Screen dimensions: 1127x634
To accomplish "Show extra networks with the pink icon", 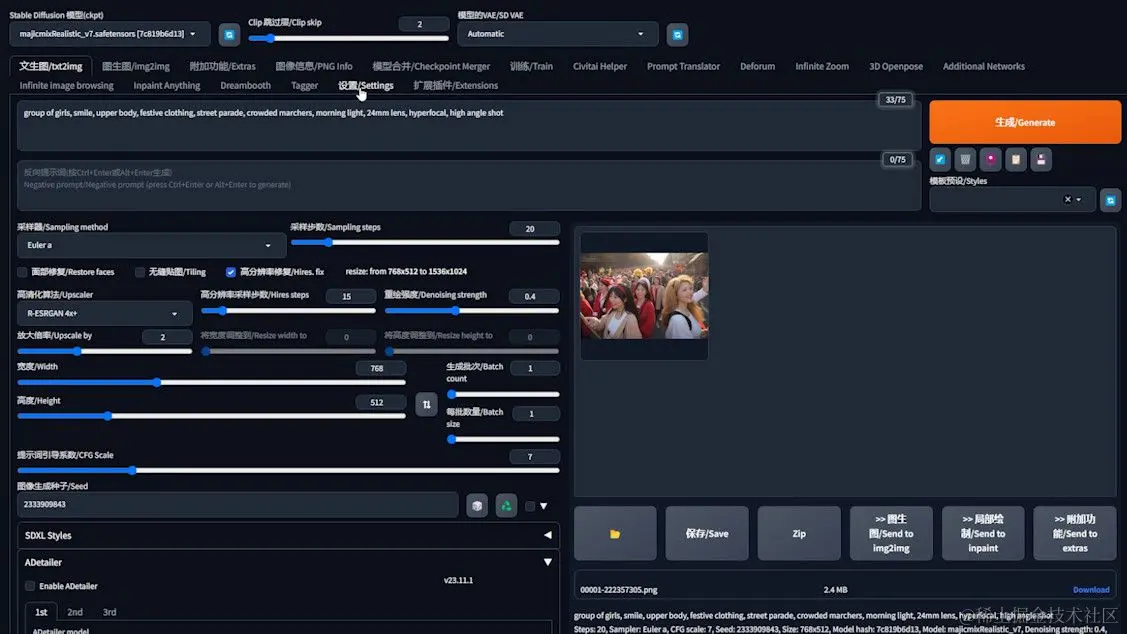I will 990,160.
